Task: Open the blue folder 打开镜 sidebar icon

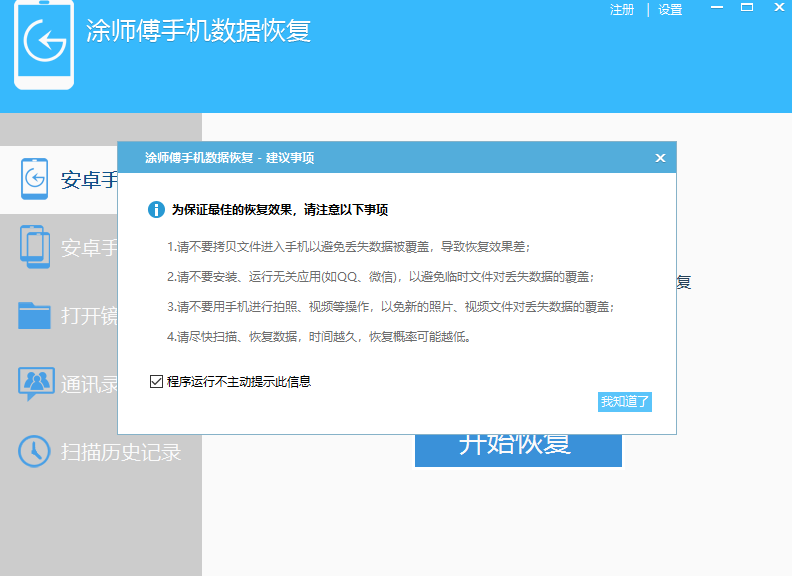Action: (35, 316)
